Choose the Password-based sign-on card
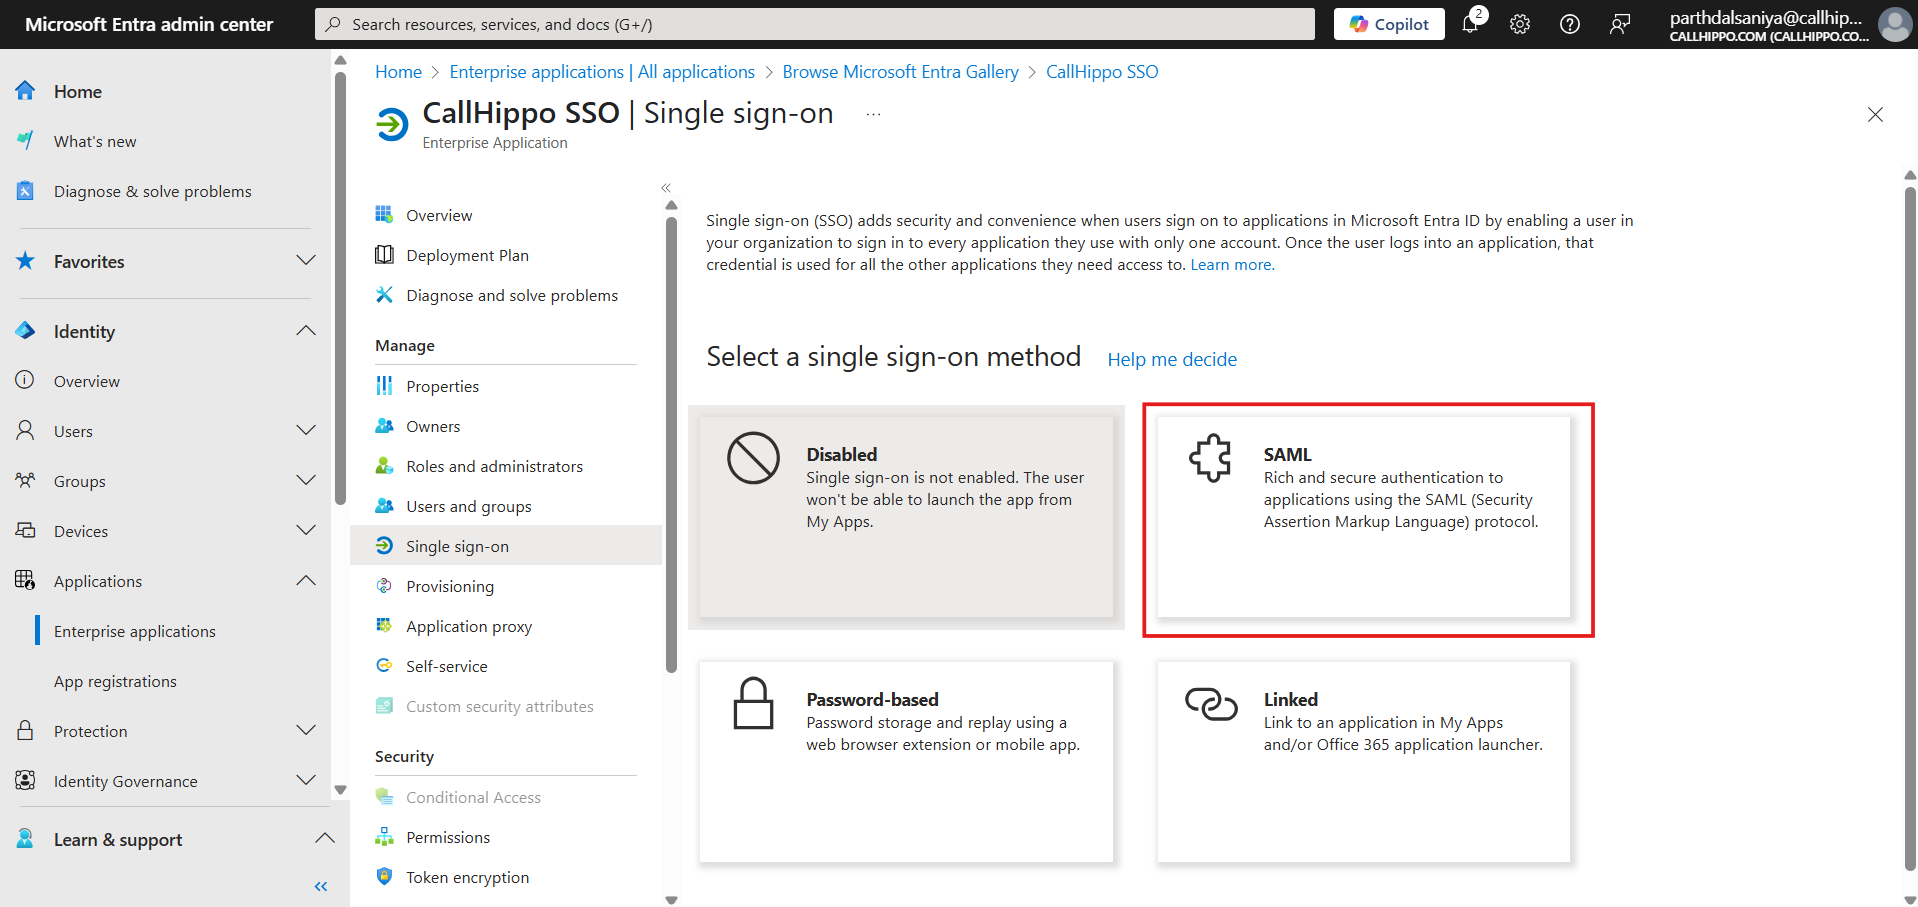The height and width of the screenshot is (907, 1918). 906,762
